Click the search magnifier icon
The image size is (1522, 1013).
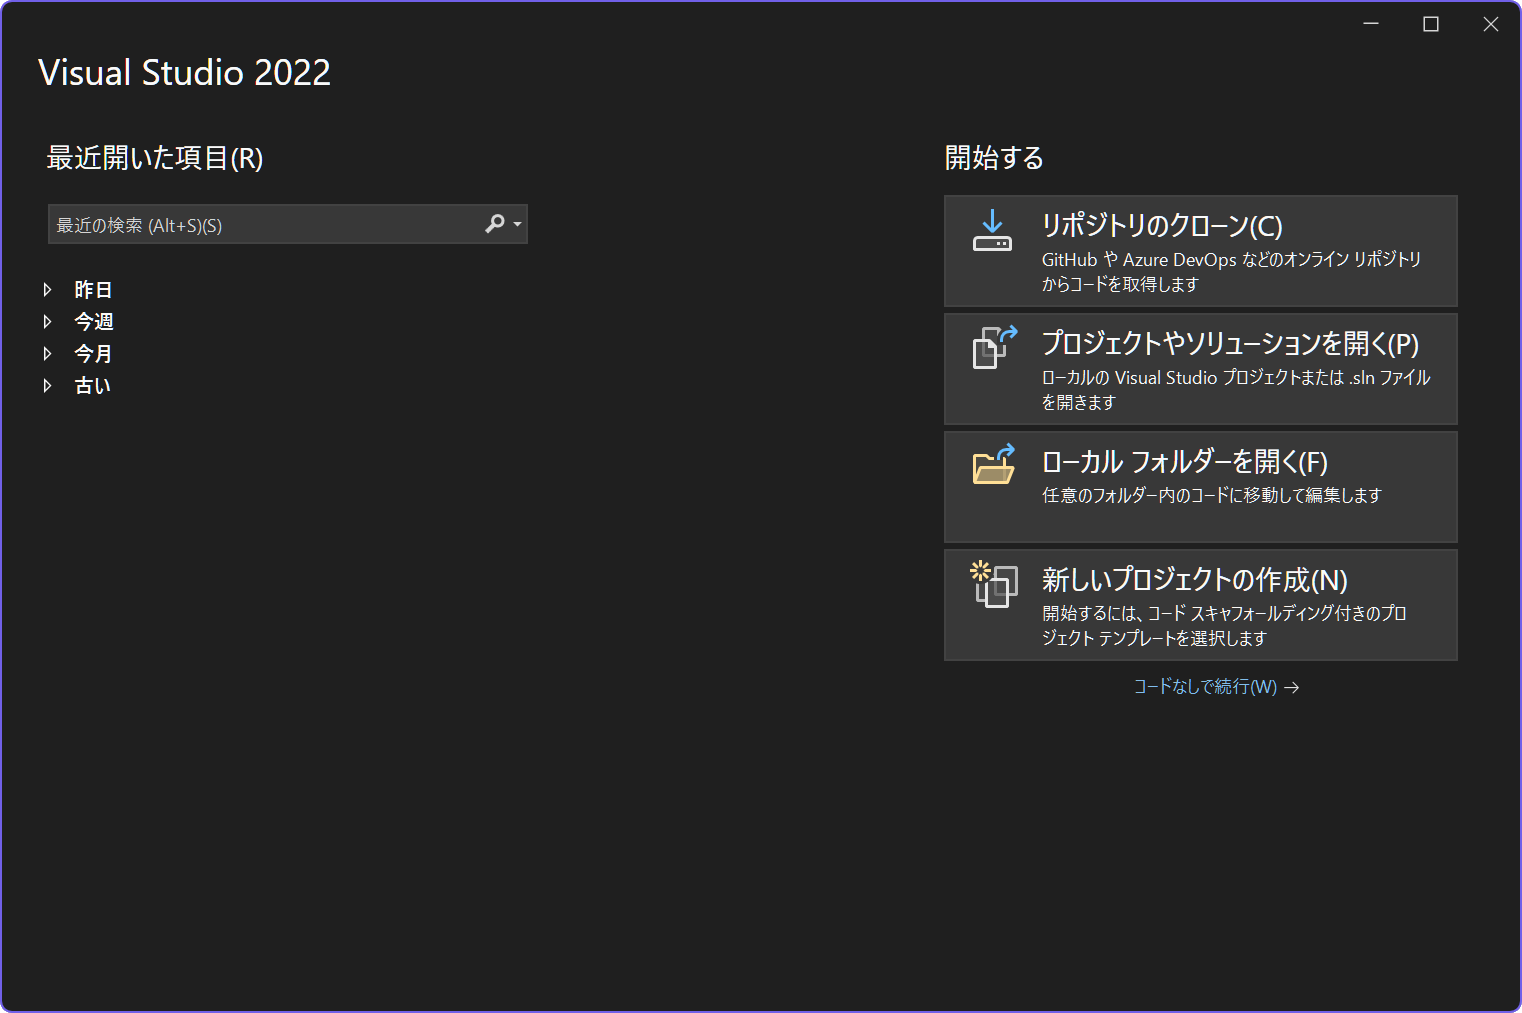point(495,224)
